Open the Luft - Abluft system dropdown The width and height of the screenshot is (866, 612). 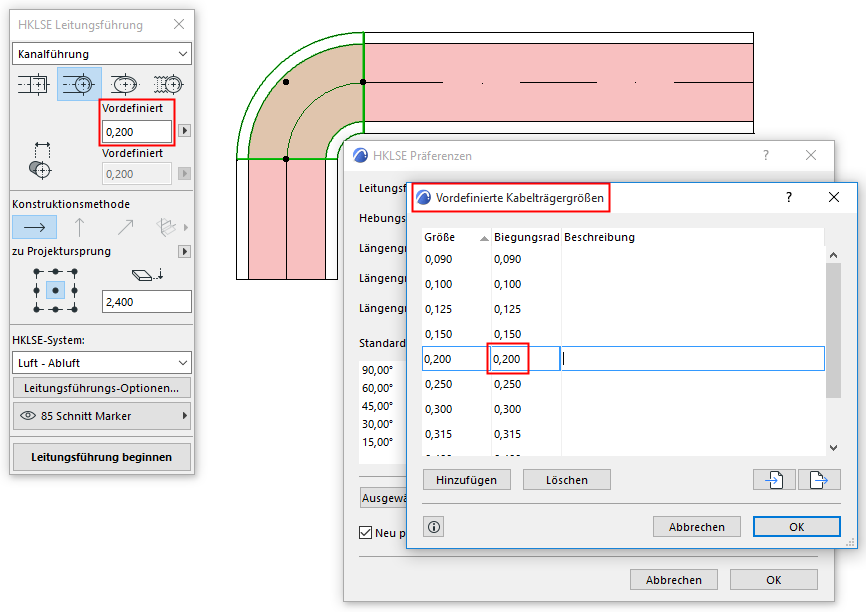(x=102, y=363)
